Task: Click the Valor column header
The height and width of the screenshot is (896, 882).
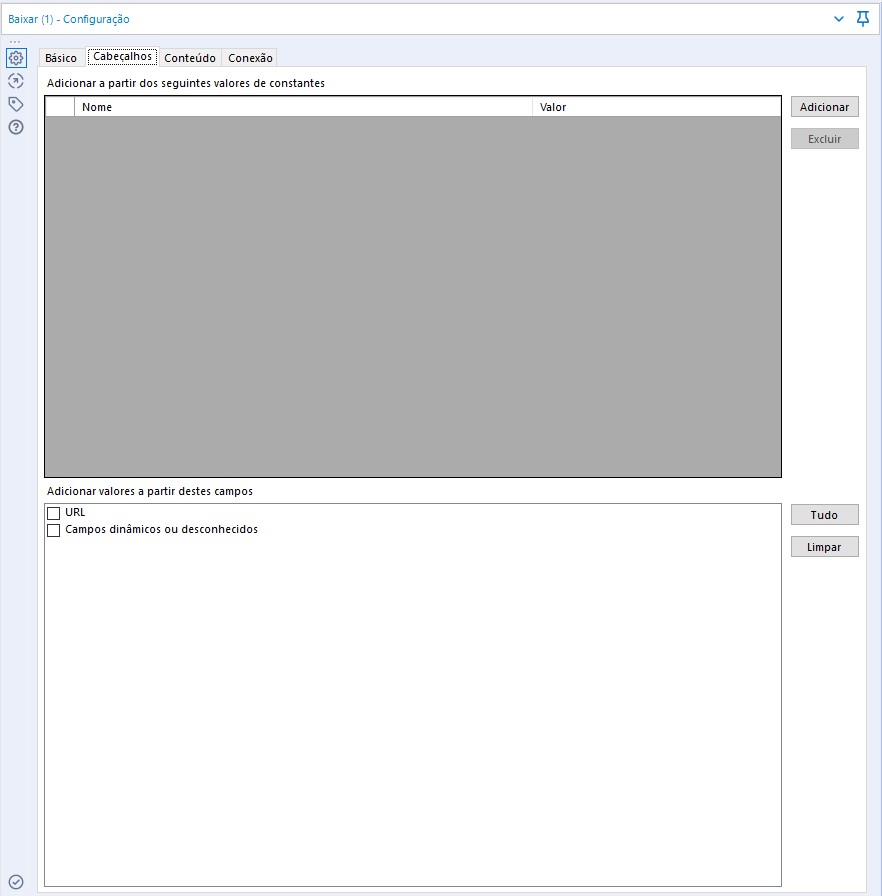Action: click(656, 107)
